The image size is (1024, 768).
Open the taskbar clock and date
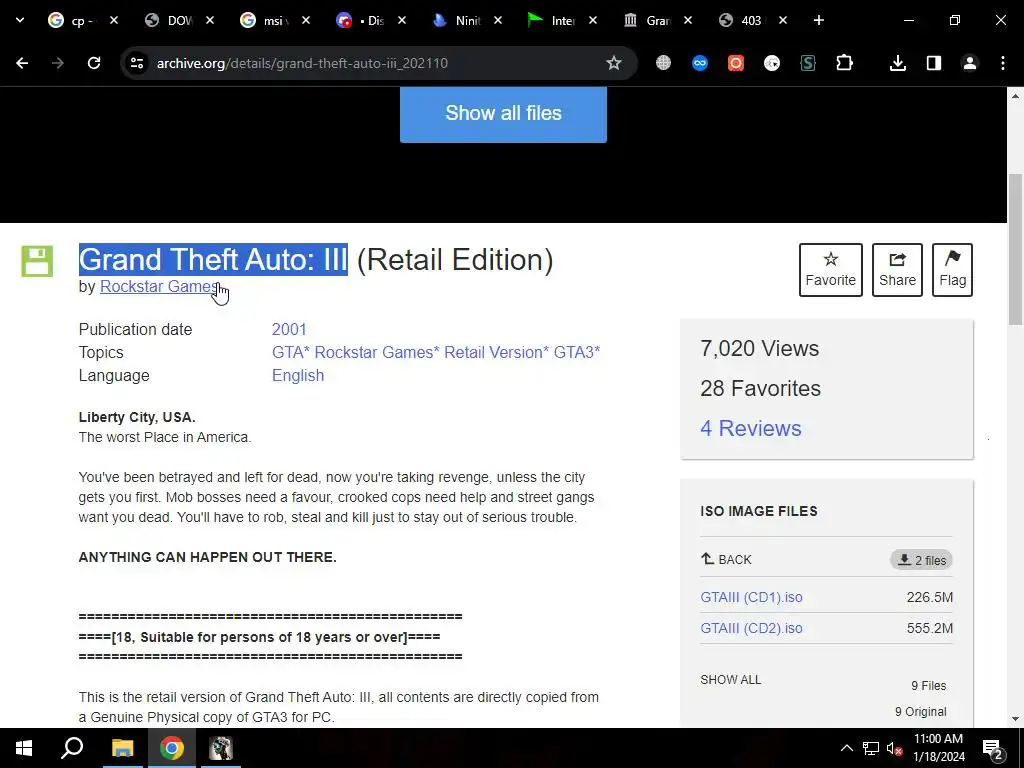938,748
